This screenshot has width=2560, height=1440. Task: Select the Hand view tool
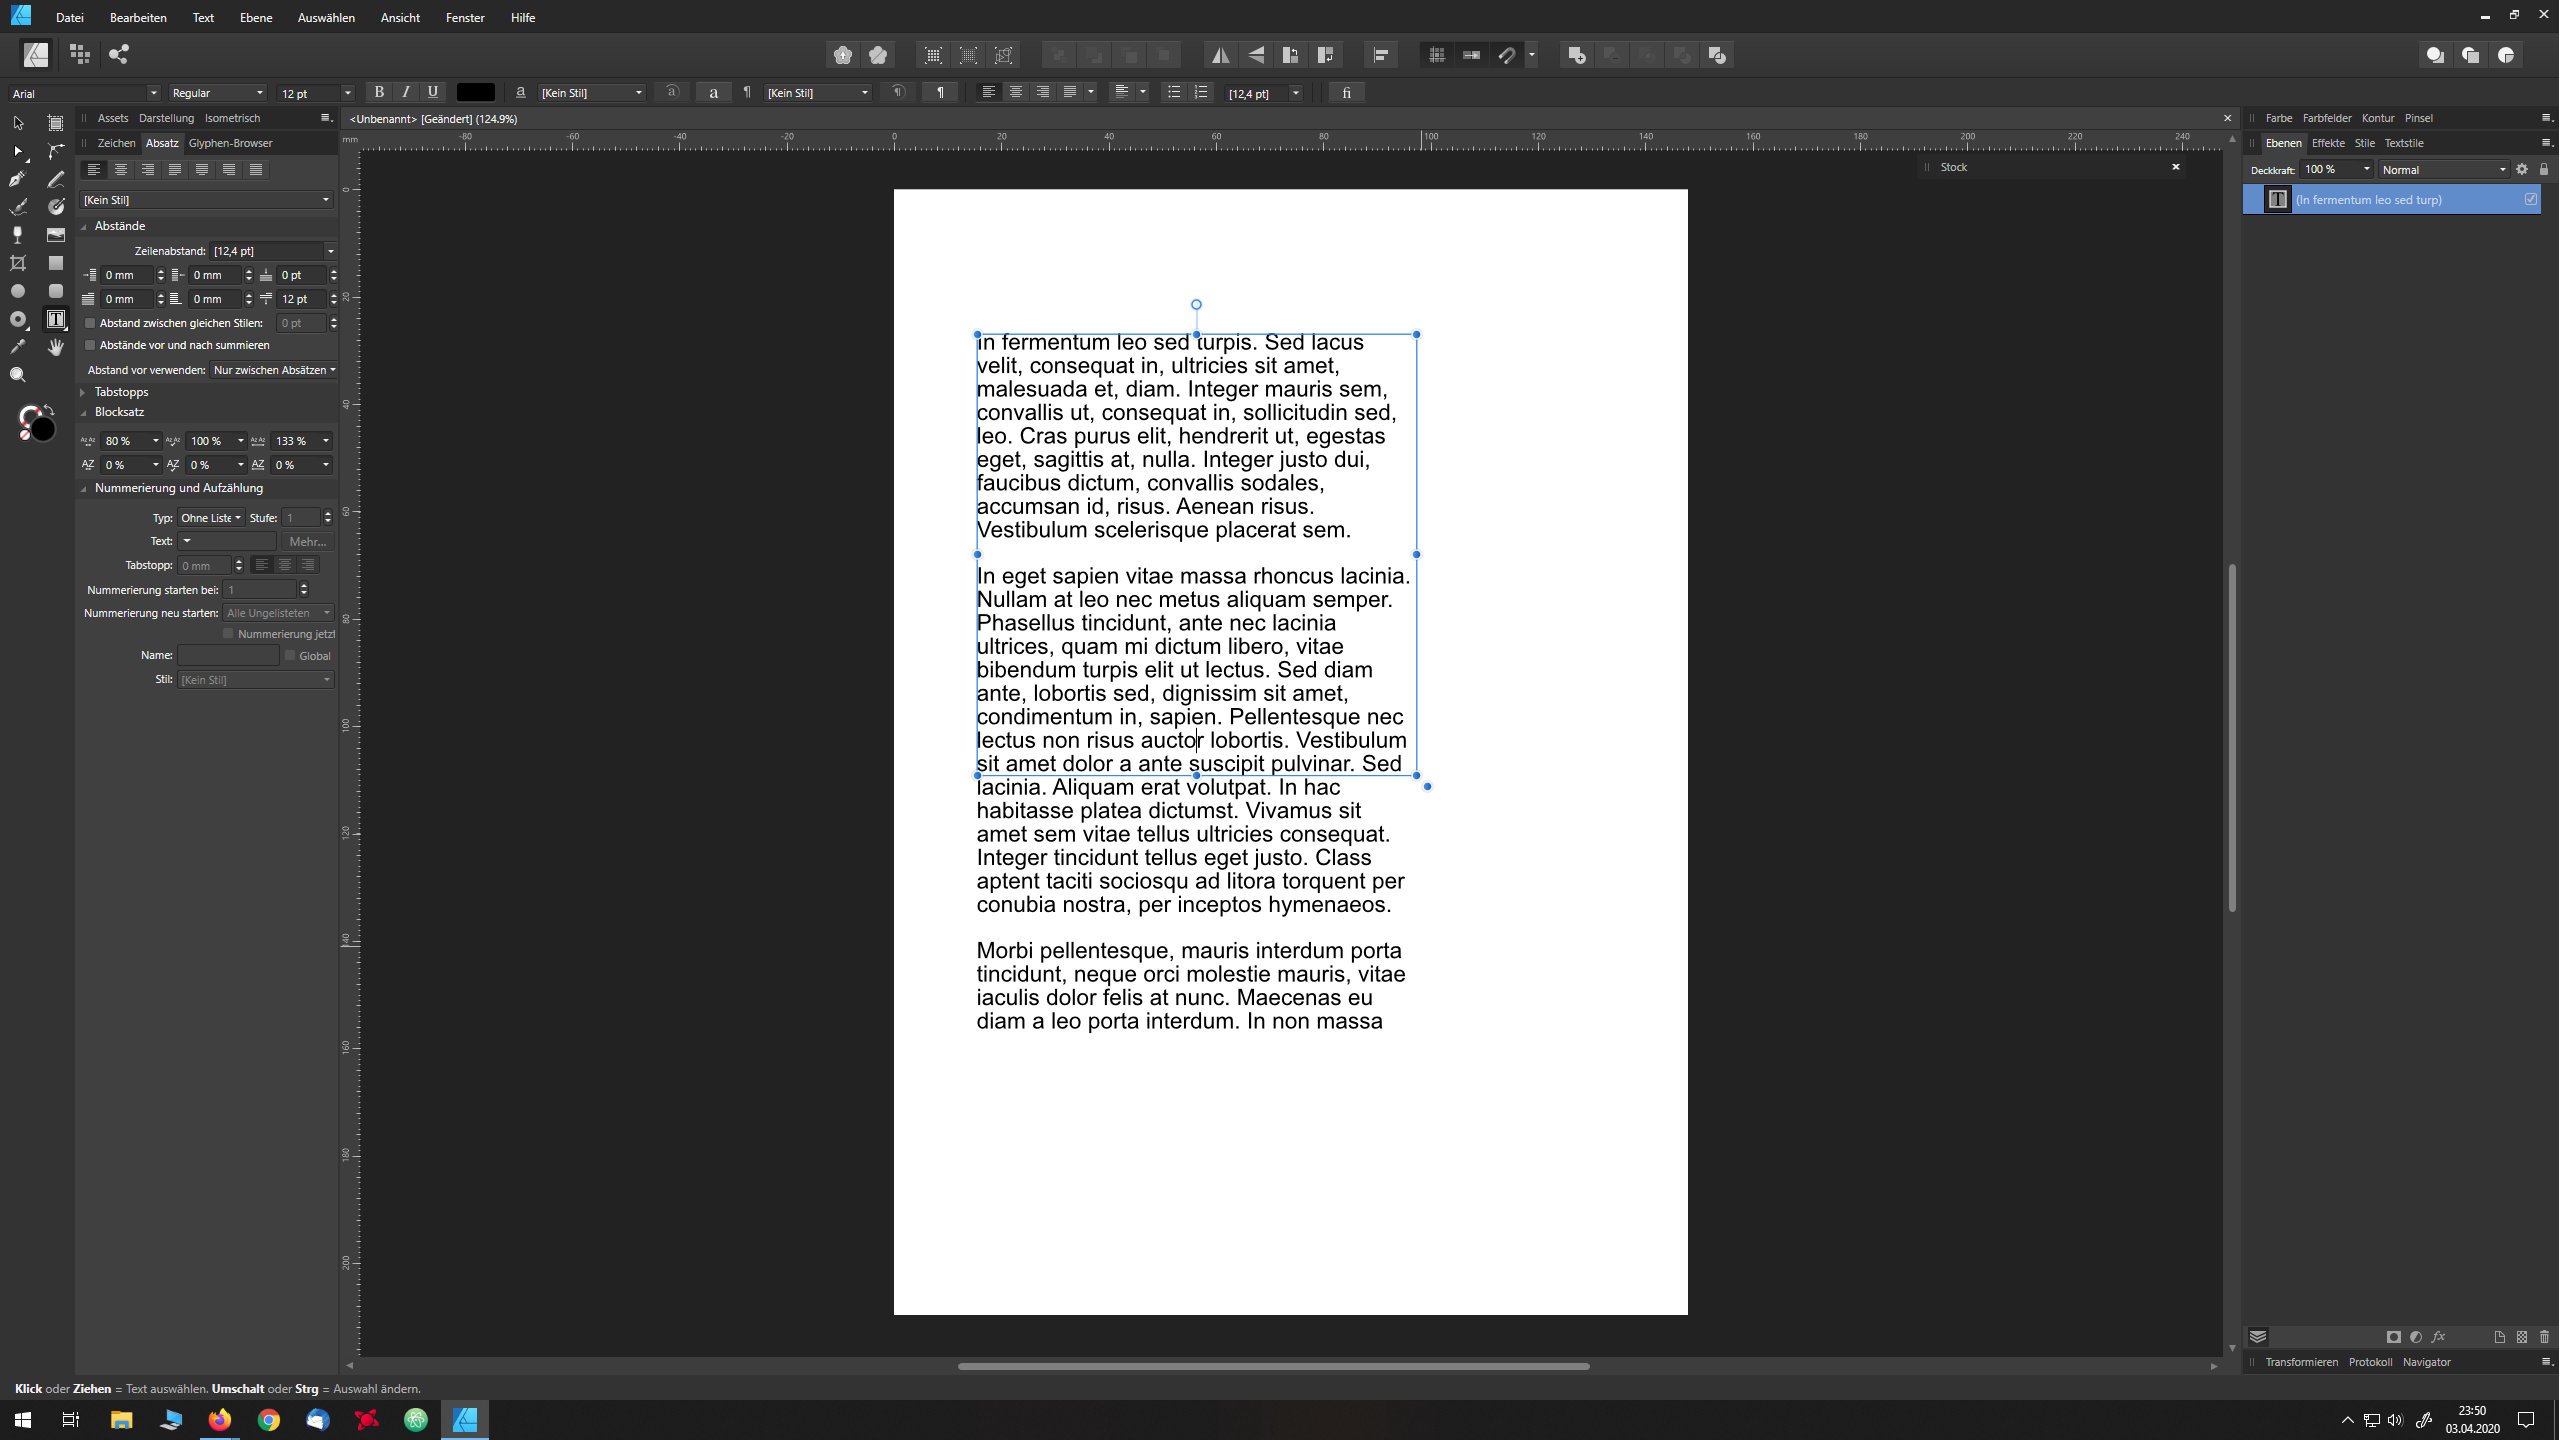coord(56,347)
